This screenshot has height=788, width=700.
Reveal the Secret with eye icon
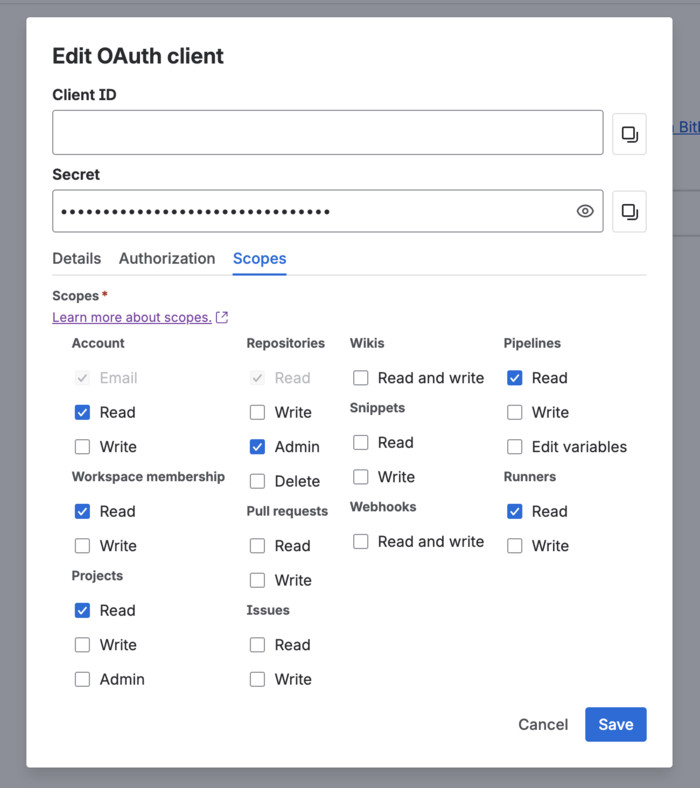click(x=585, y=211)
